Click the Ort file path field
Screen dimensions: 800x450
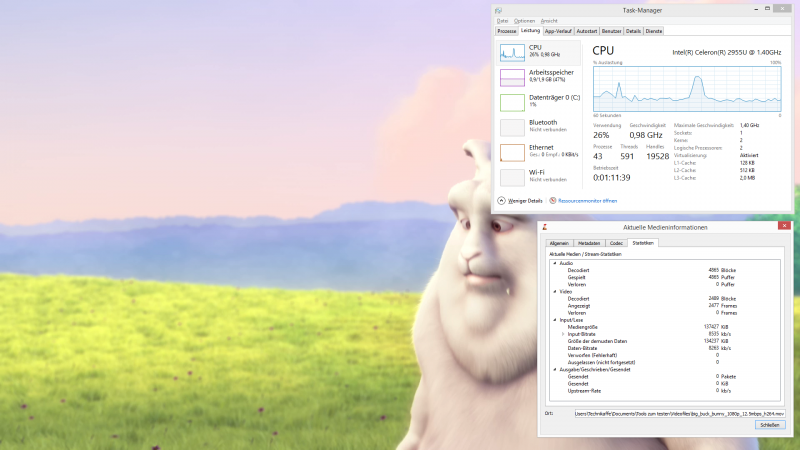click(680, 414)
